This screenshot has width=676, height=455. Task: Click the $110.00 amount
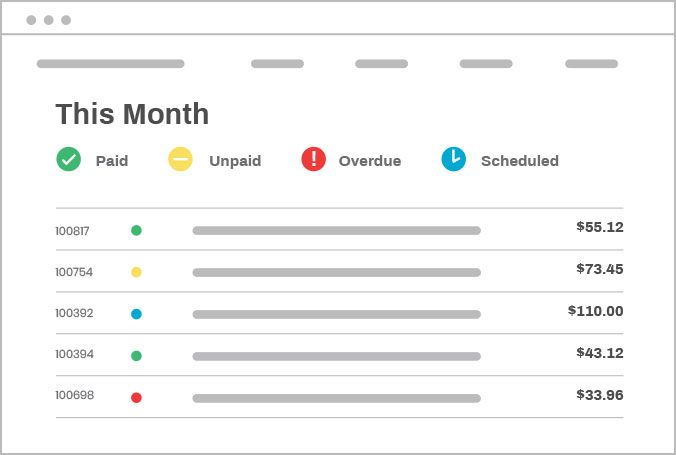coord(596,311)
